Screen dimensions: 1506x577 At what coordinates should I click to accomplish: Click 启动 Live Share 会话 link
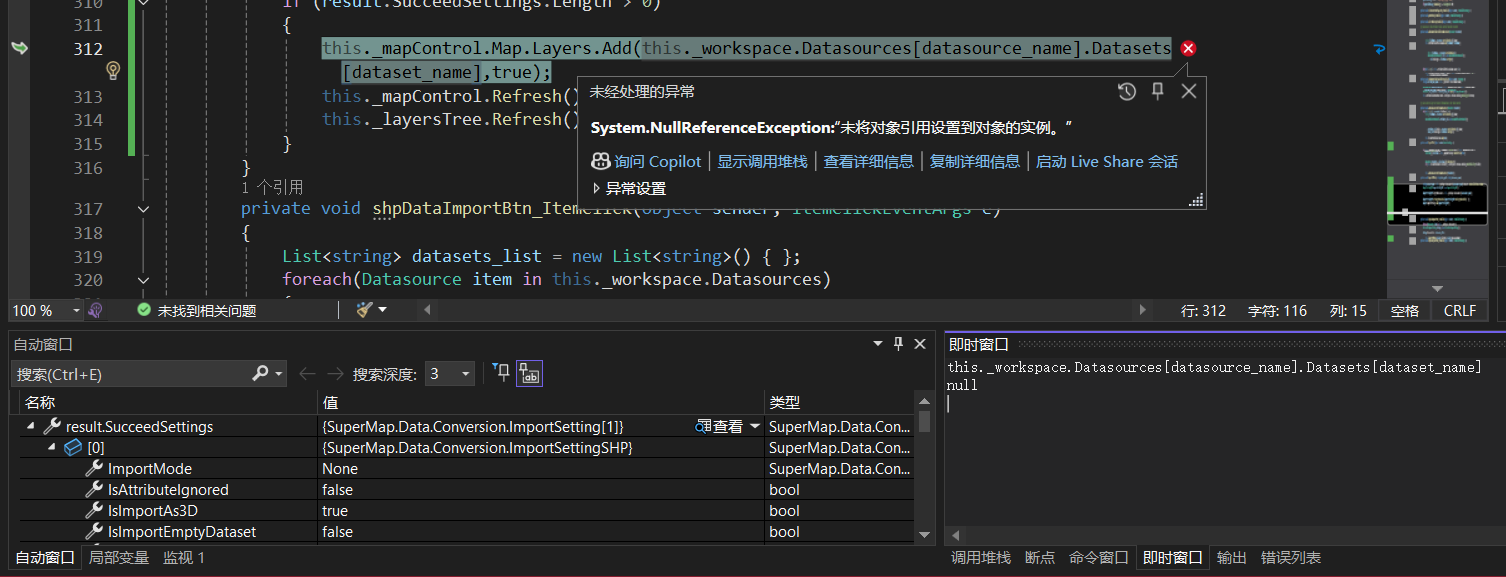[x=1107, y=161]
